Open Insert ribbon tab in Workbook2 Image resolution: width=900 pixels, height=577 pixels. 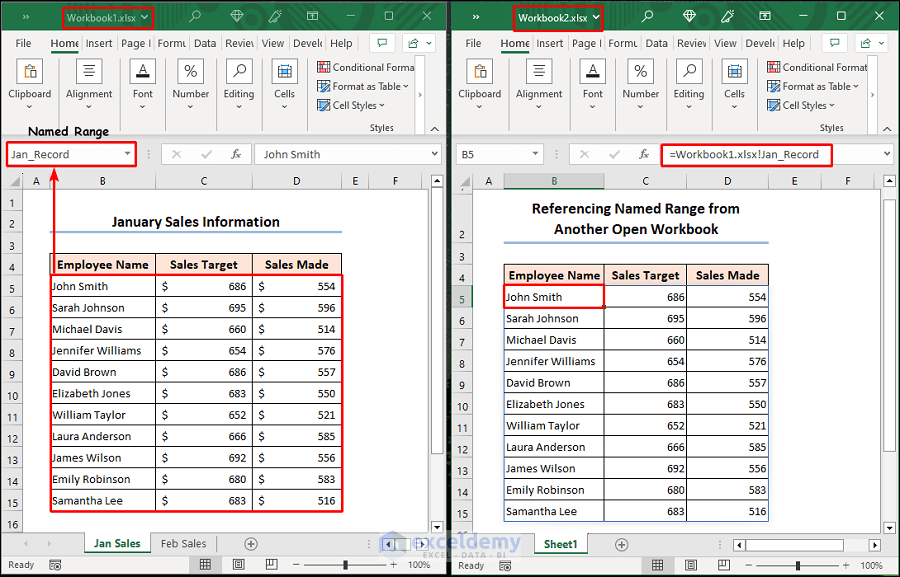click(550, 43)
